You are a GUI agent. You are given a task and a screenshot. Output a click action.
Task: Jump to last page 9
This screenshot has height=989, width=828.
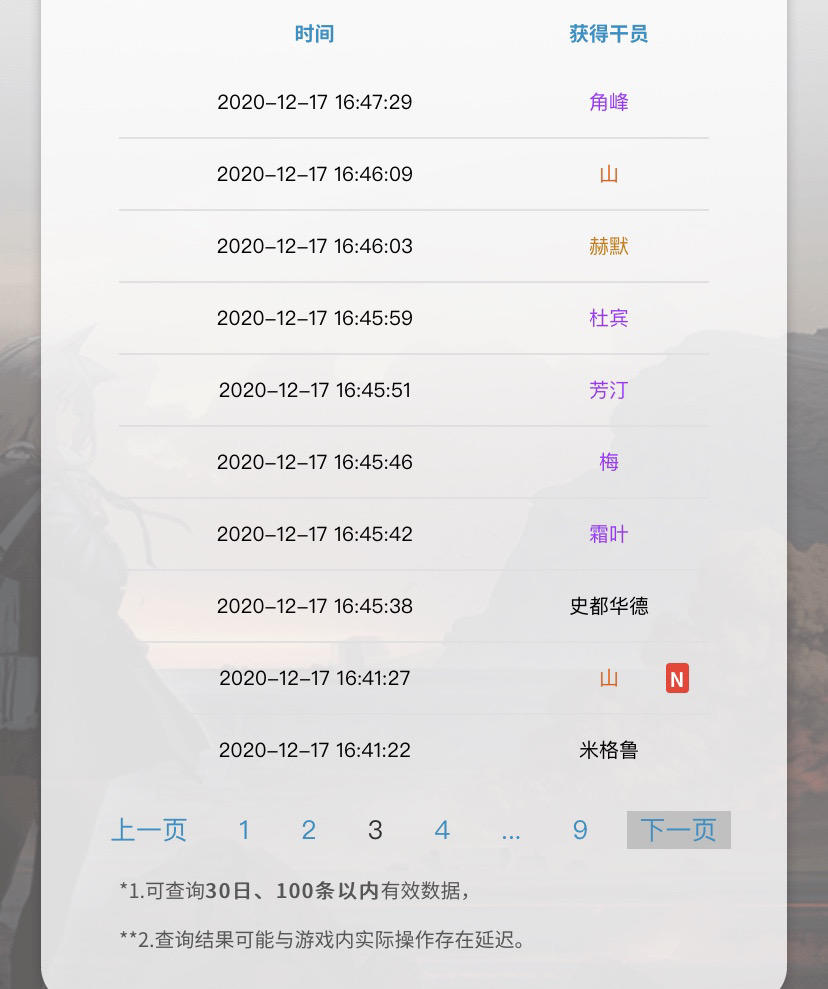[x=580, y=830]
